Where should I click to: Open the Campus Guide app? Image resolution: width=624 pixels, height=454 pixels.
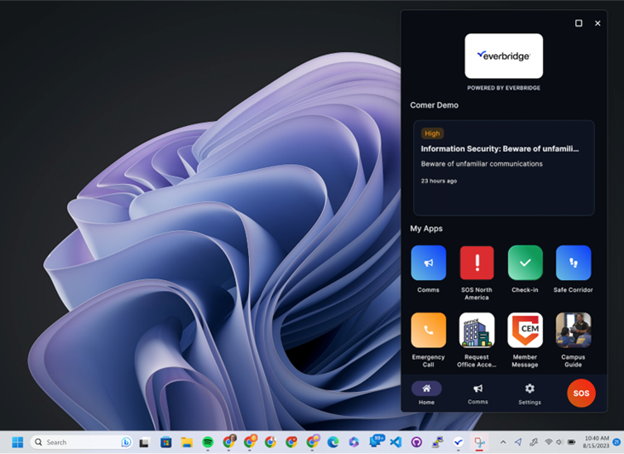pyautogui.click(x=573, y=330)
